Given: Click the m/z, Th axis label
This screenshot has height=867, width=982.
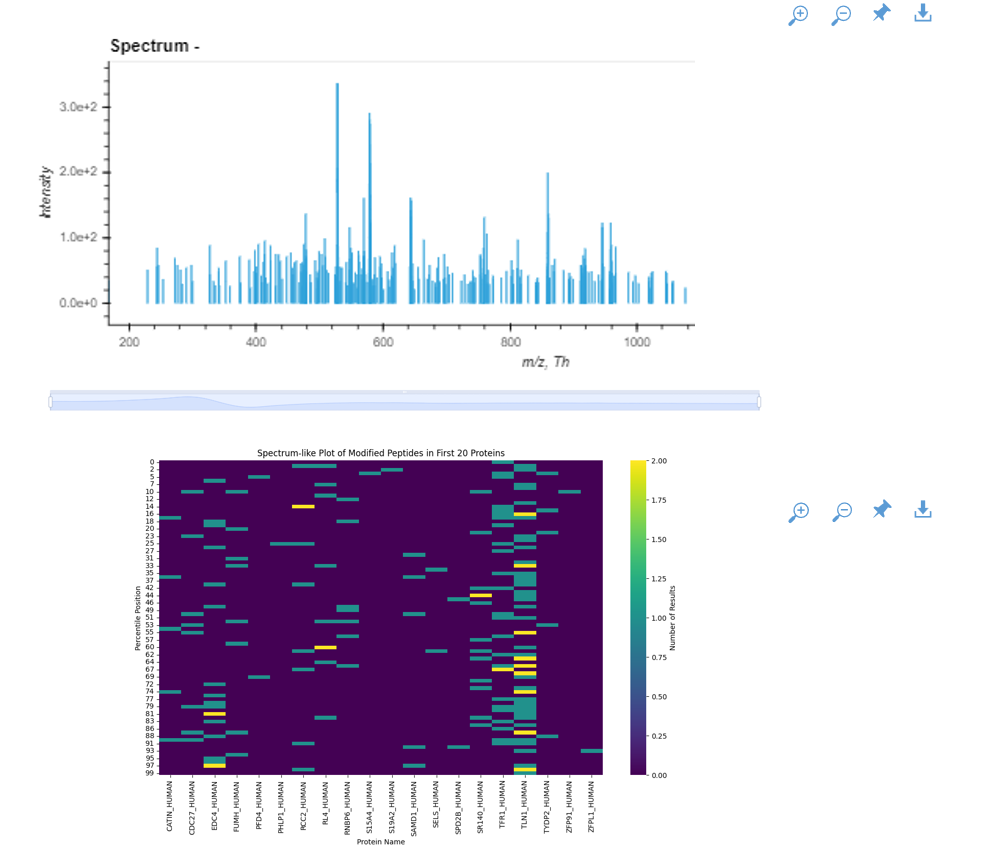Looking at the screenshot, I should [546, 360].
